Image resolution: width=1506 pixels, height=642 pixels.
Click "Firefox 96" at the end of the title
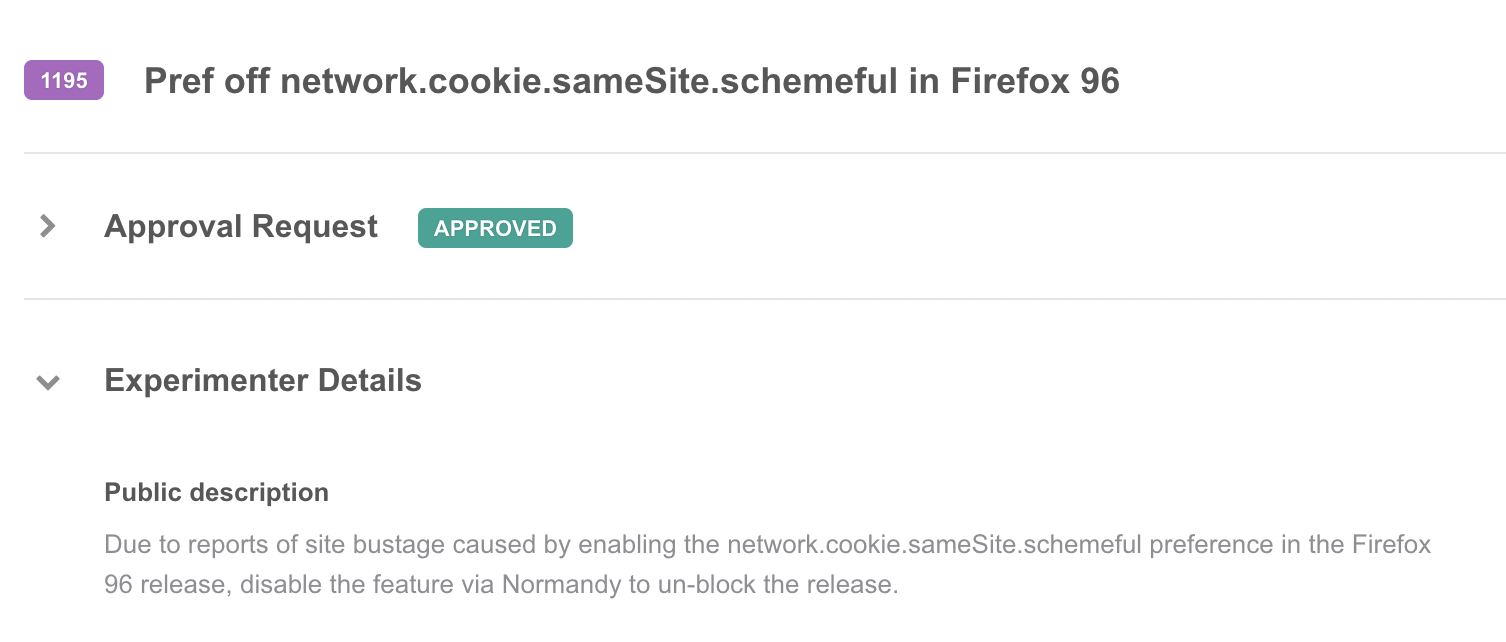point(1034,81)
